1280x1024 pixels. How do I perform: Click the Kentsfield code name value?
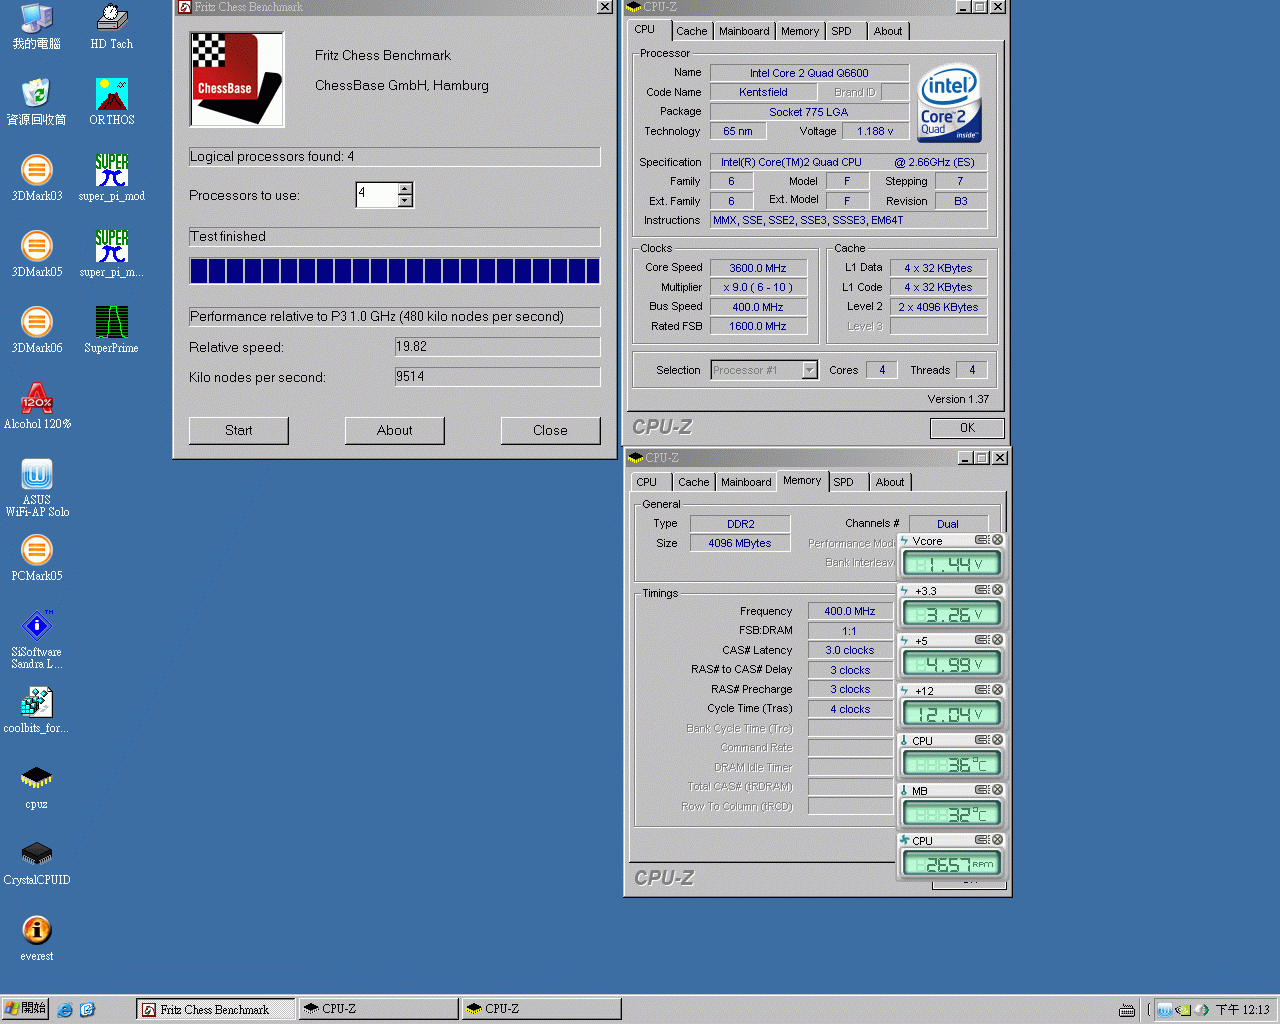pos(763,92)
